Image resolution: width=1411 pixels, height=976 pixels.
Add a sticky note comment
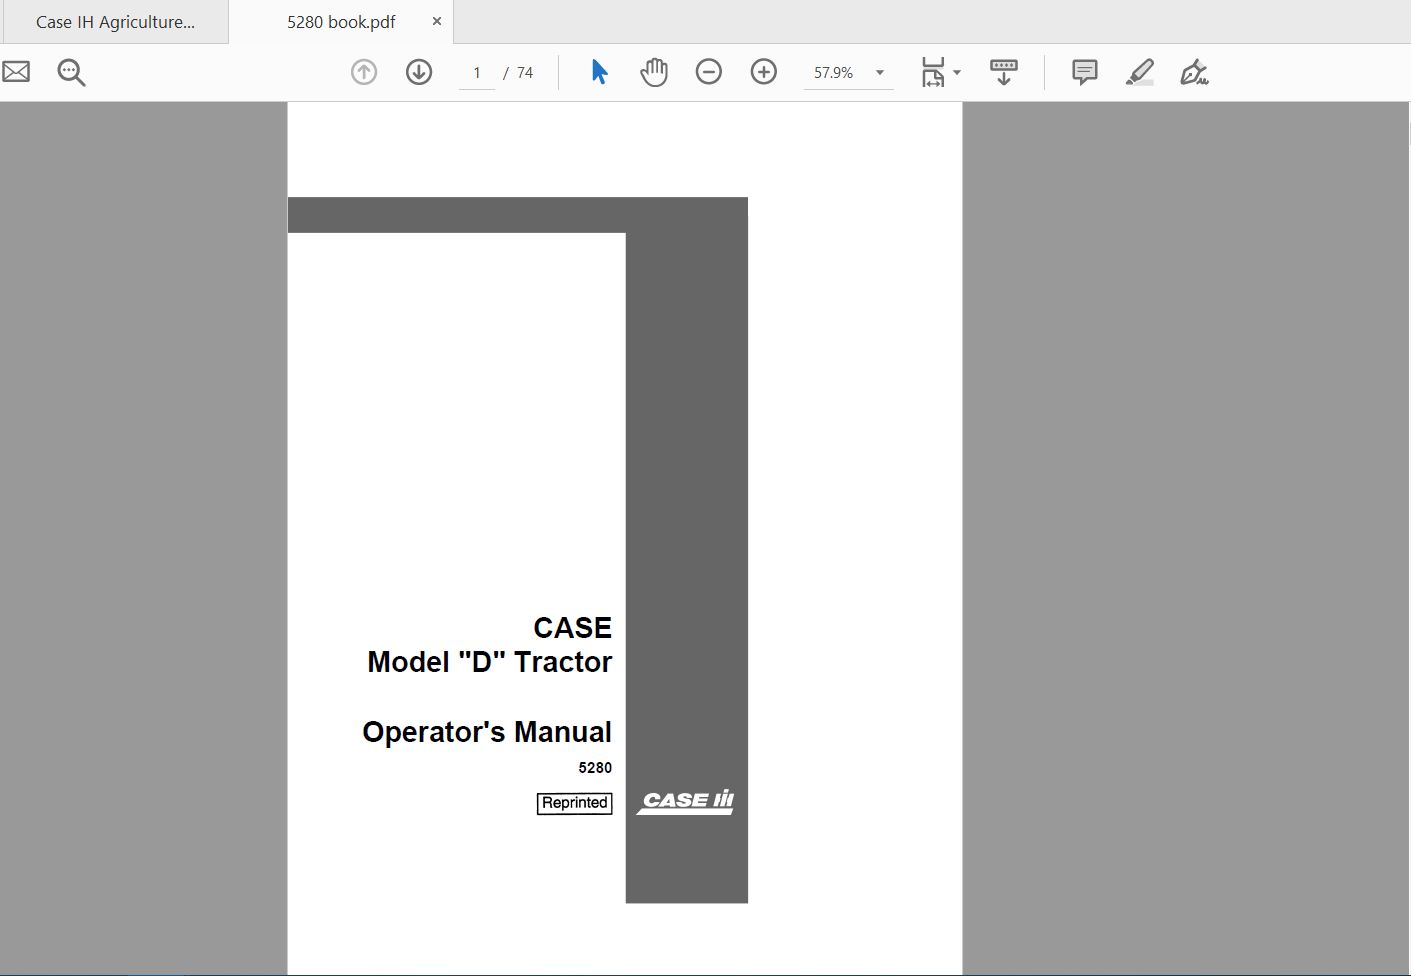(1084, 72)
